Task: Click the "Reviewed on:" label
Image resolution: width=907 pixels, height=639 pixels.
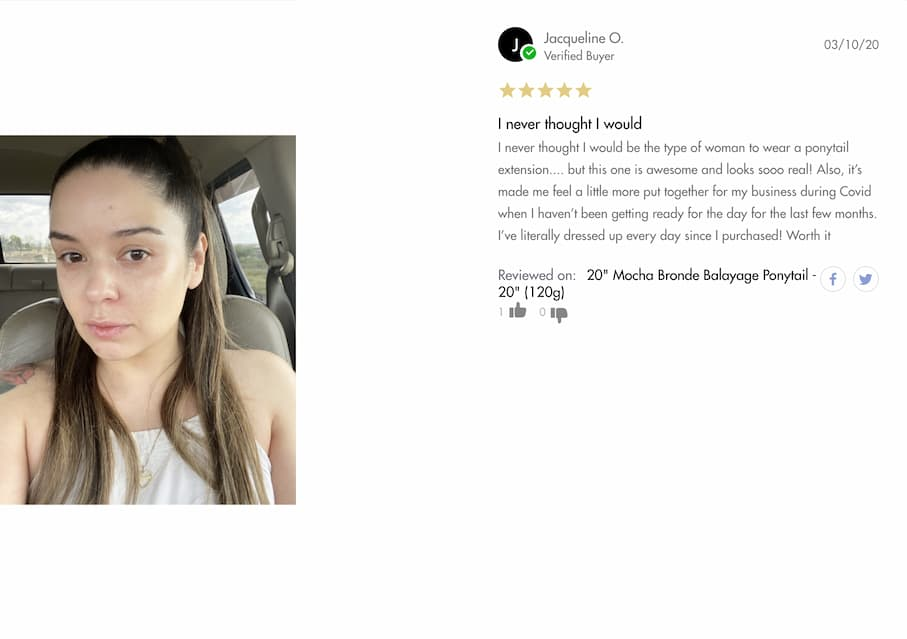Action: click(x=537, y=275)
